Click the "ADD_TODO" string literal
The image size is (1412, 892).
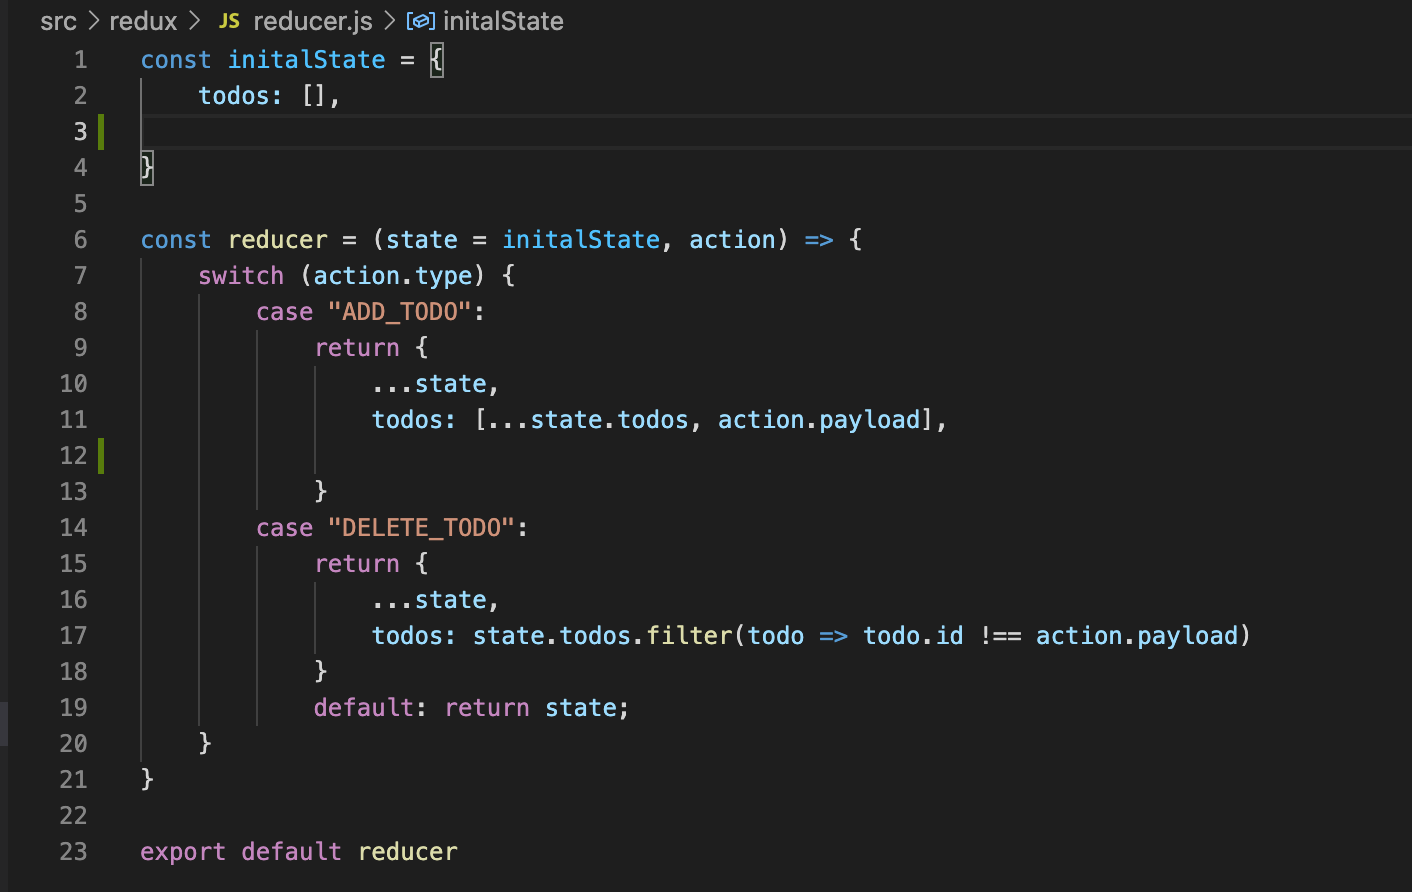pos(399,312)
